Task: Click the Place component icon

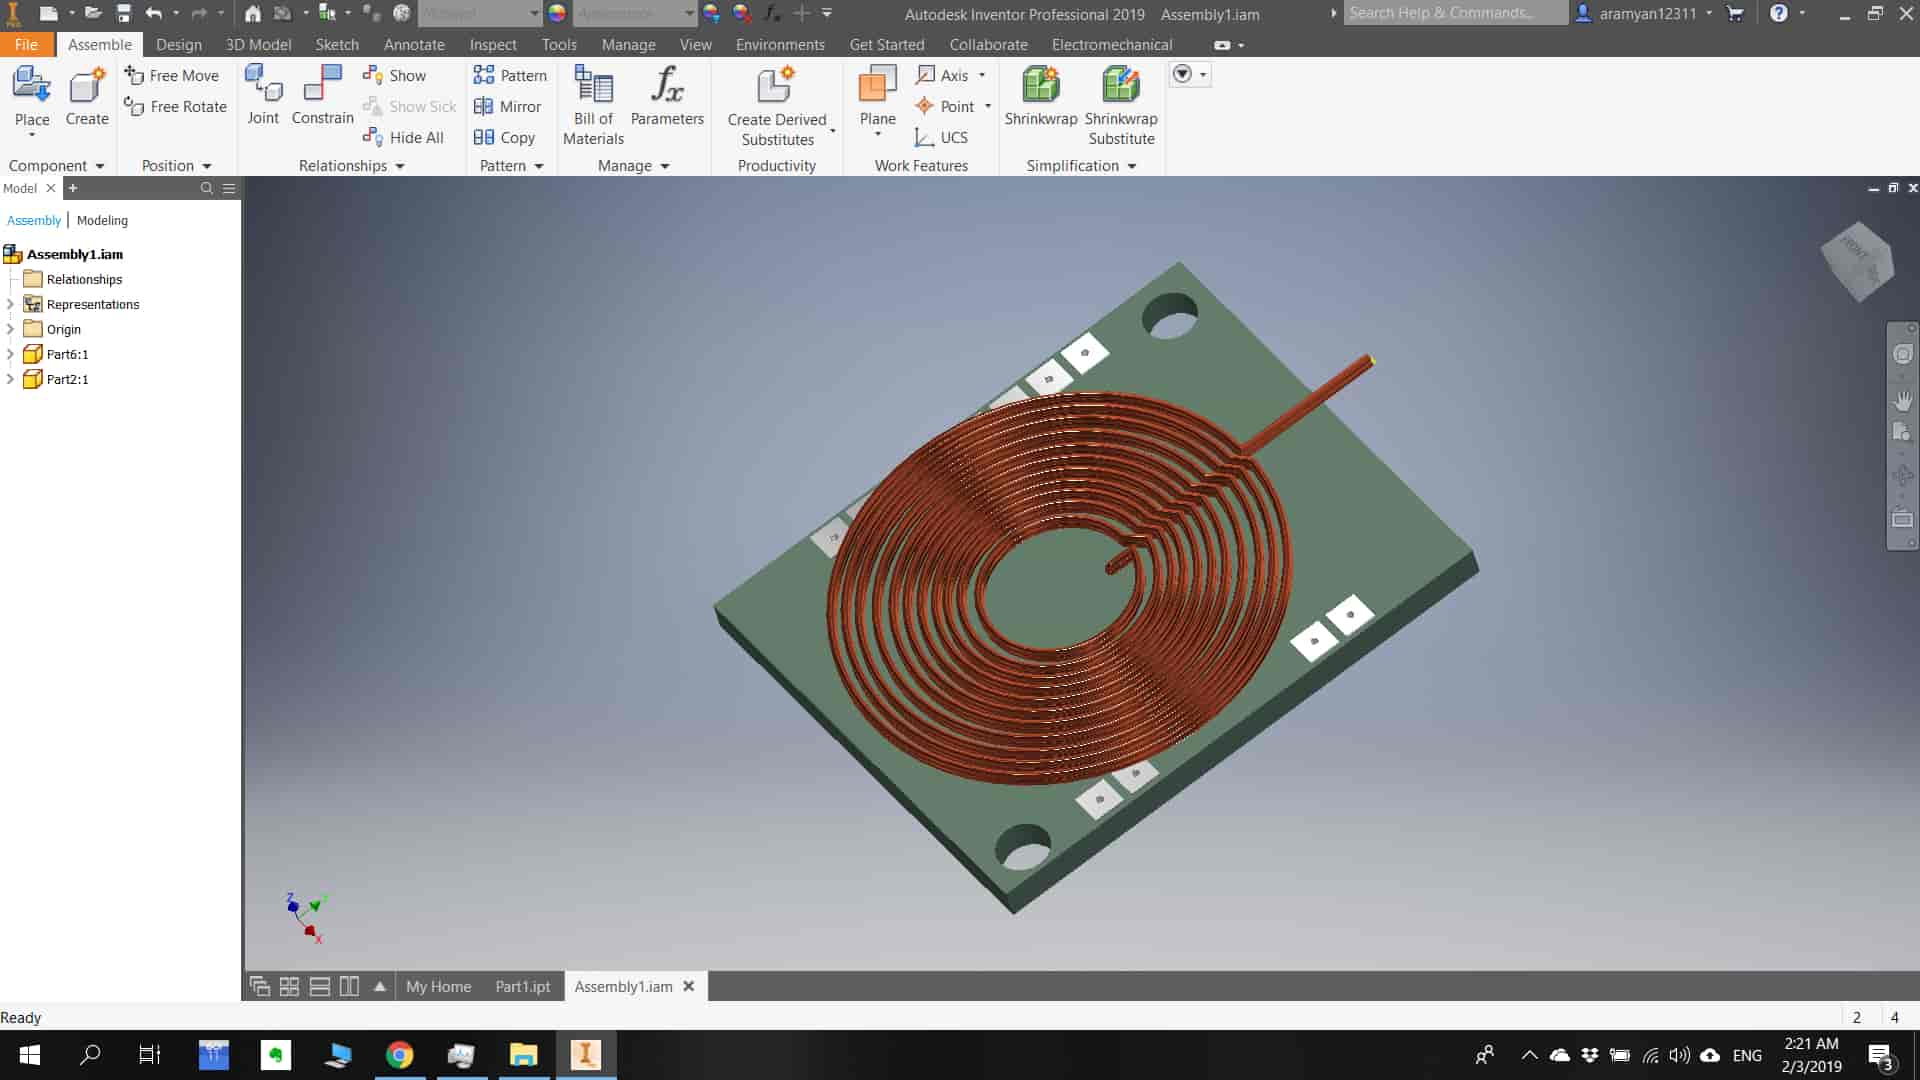Action: [31, 86]
